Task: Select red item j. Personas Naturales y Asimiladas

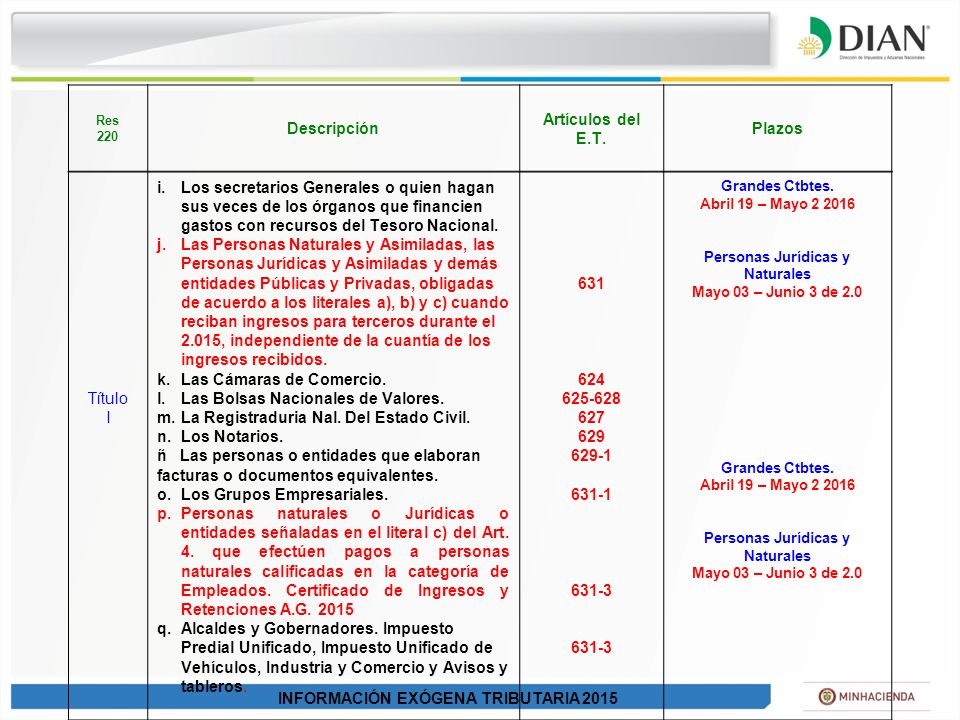Action: point(332,302)
